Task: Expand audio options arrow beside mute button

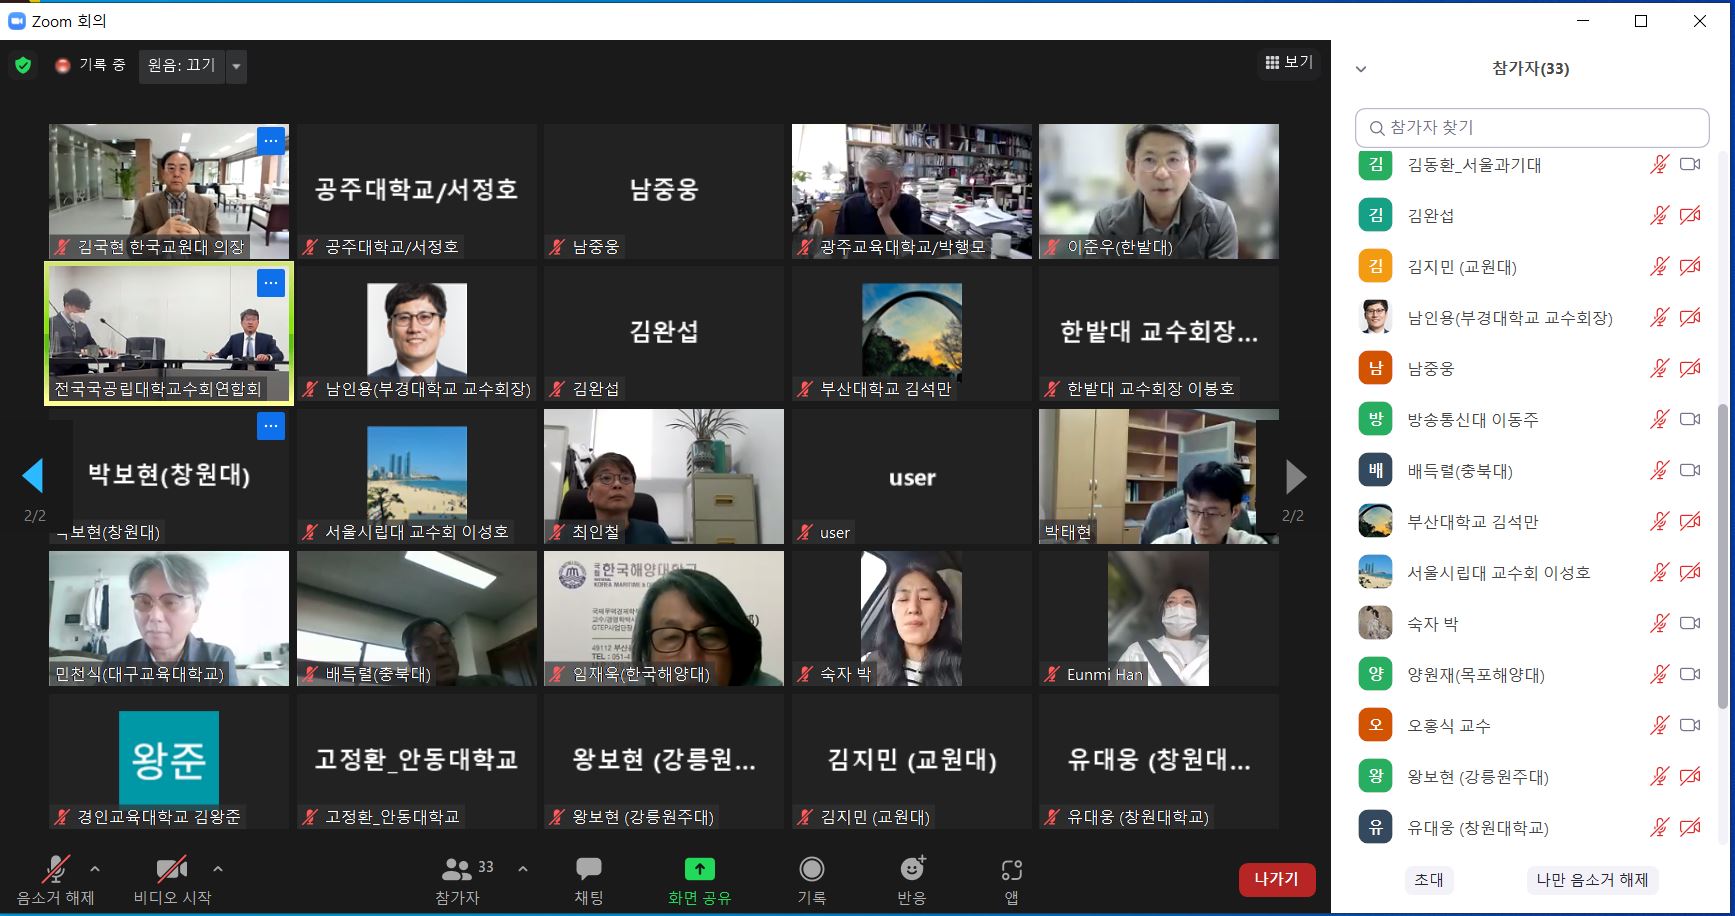Action: tap(95, 869)
